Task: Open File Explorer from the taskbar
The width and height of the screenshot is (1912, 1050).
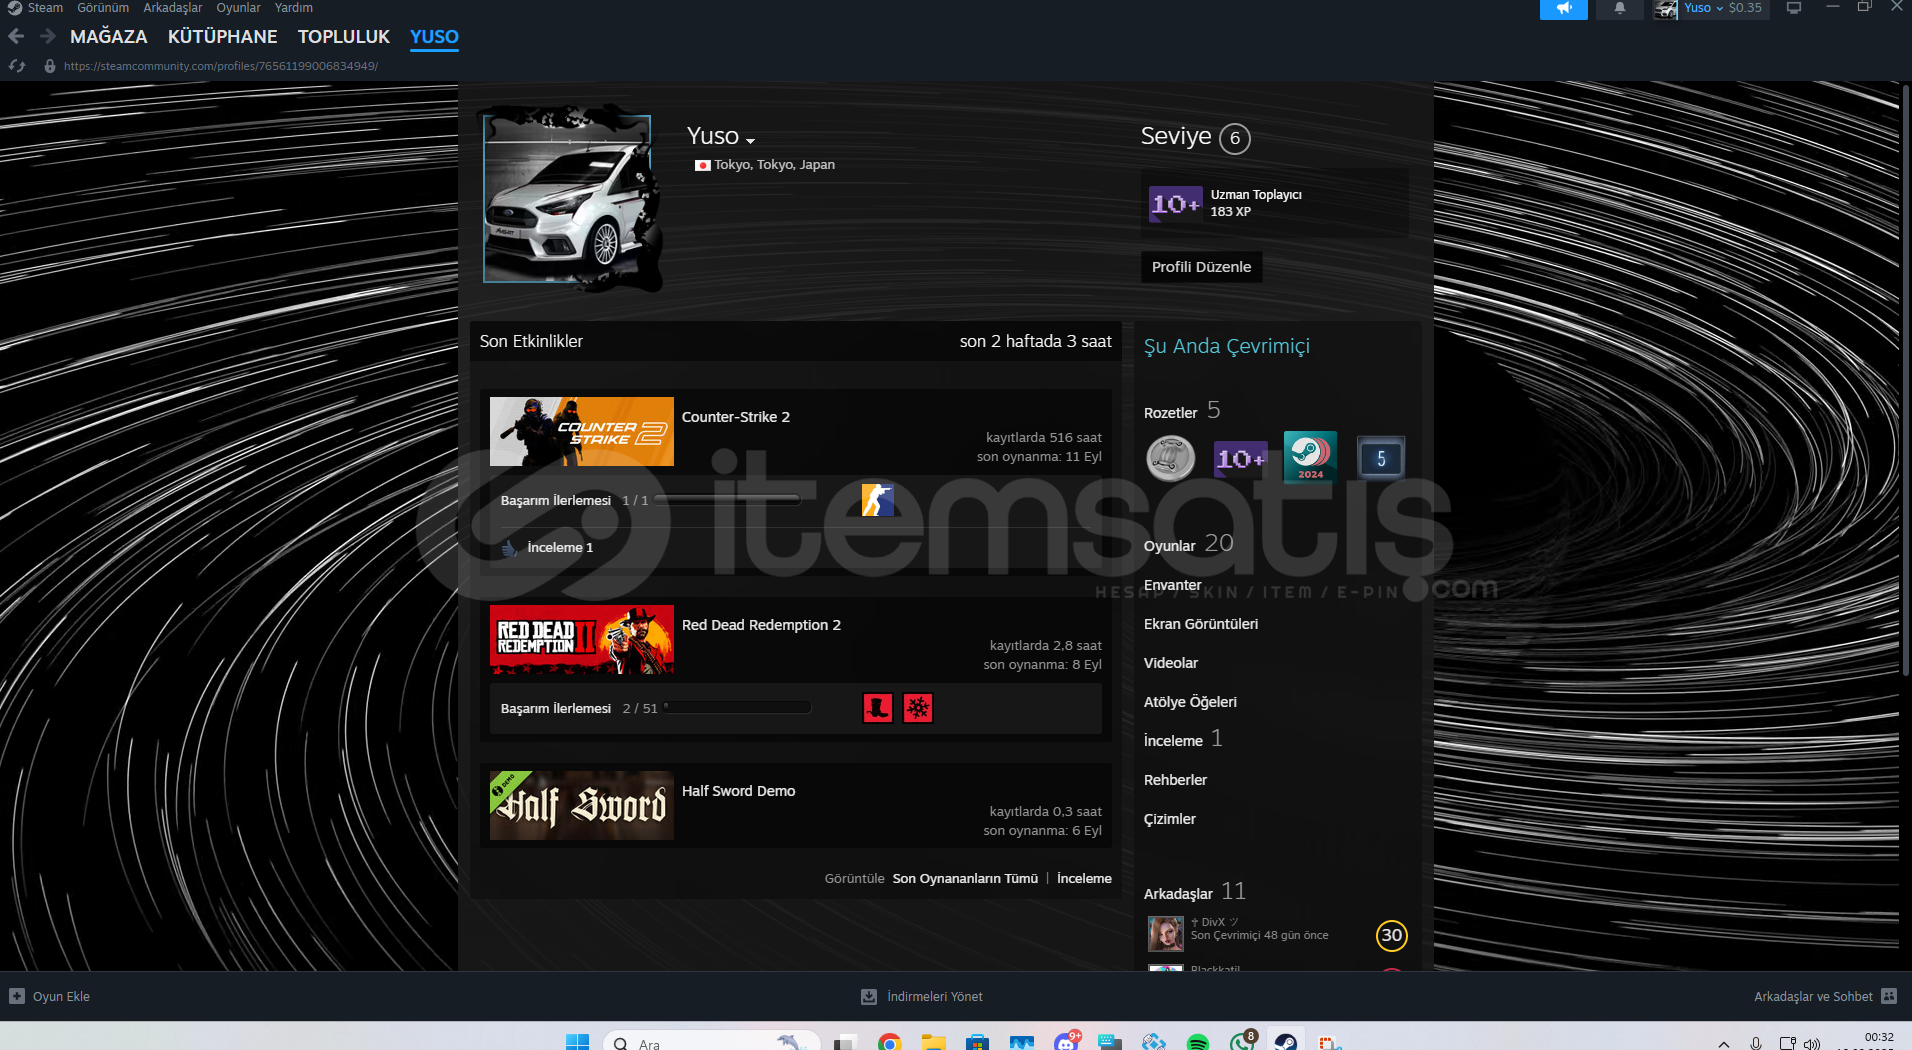Action: pyautogui.click(x=933, y=1042)
